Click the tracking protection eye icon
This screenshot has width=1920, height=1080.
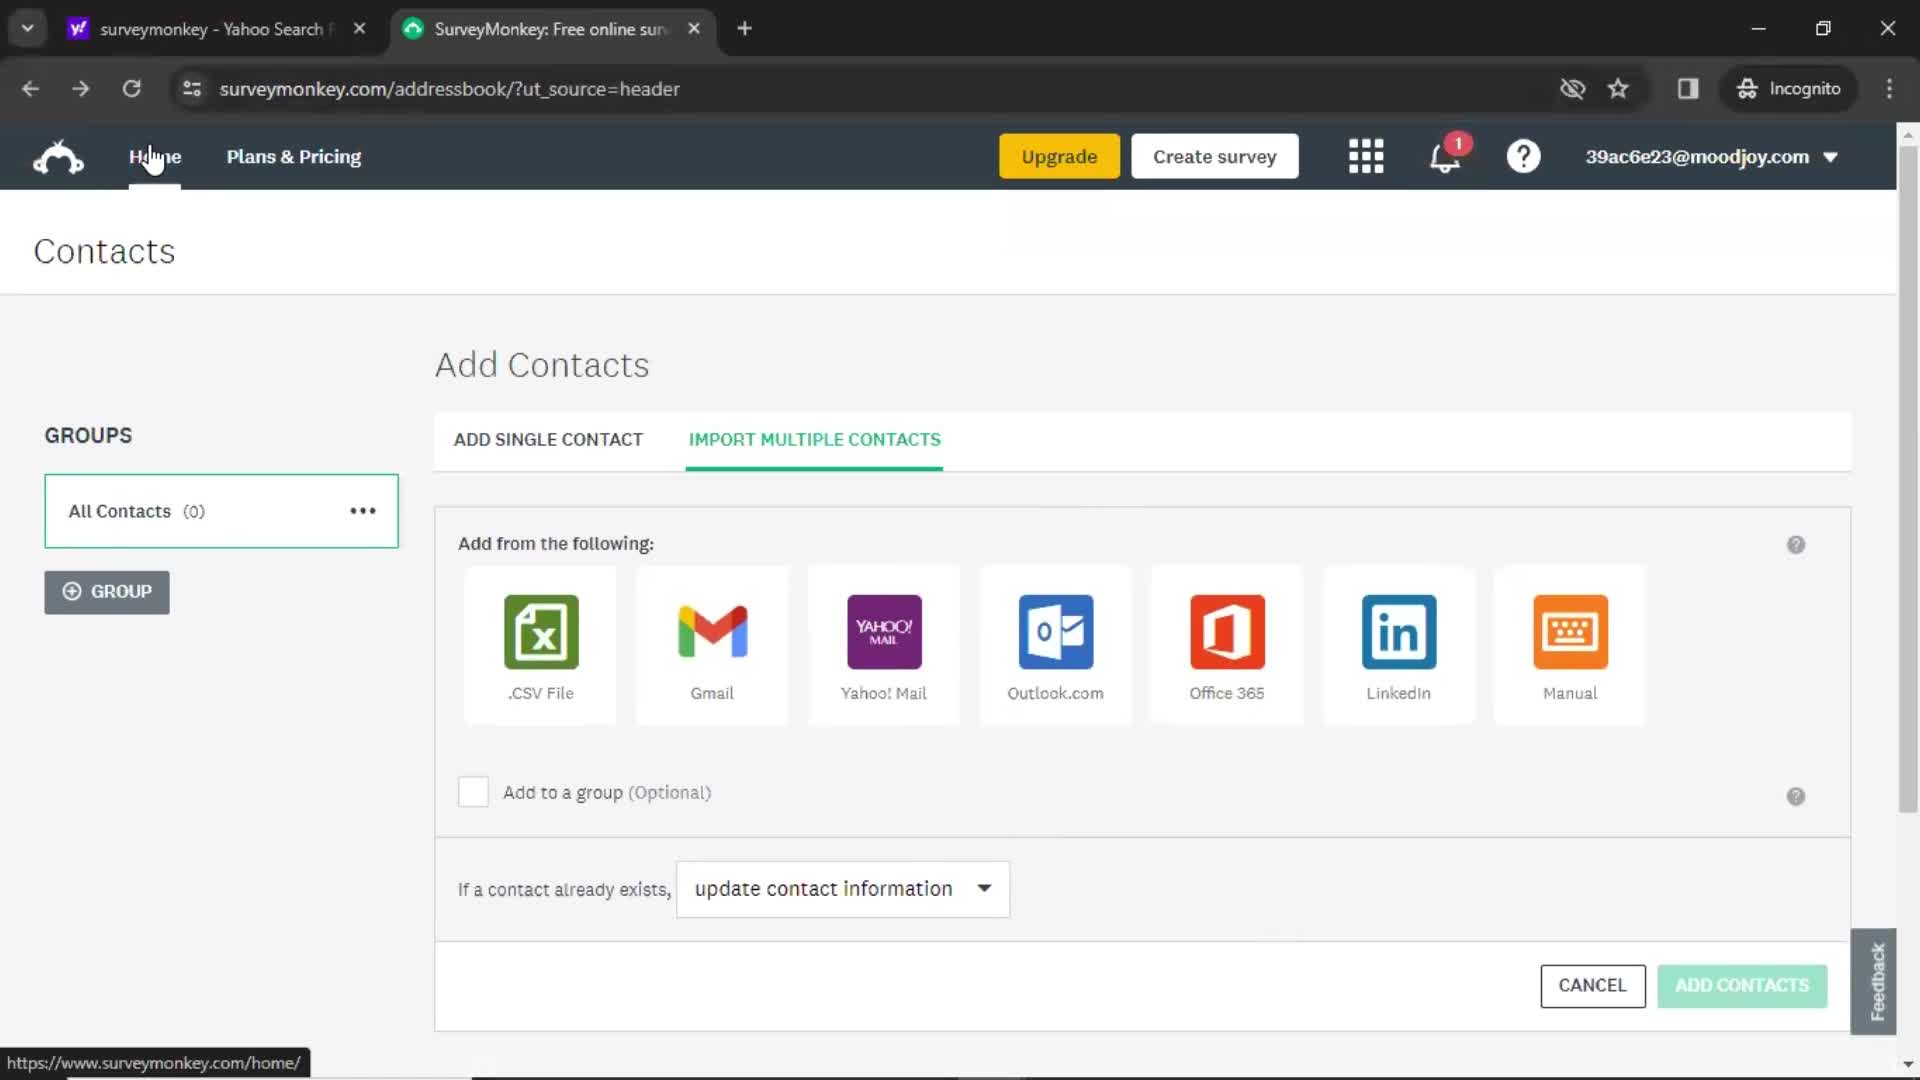[x=1572, y=89]
